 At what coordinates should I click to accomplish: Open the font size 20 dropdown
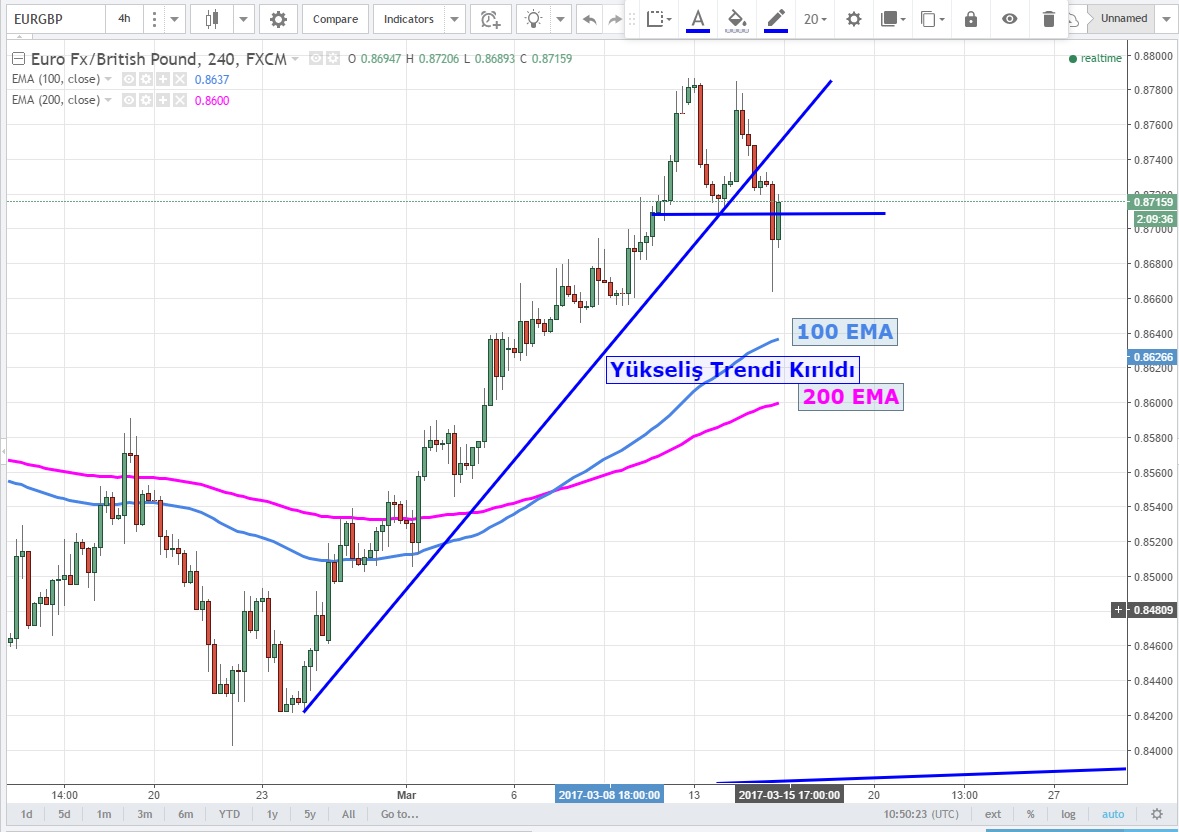click(814, 19)
